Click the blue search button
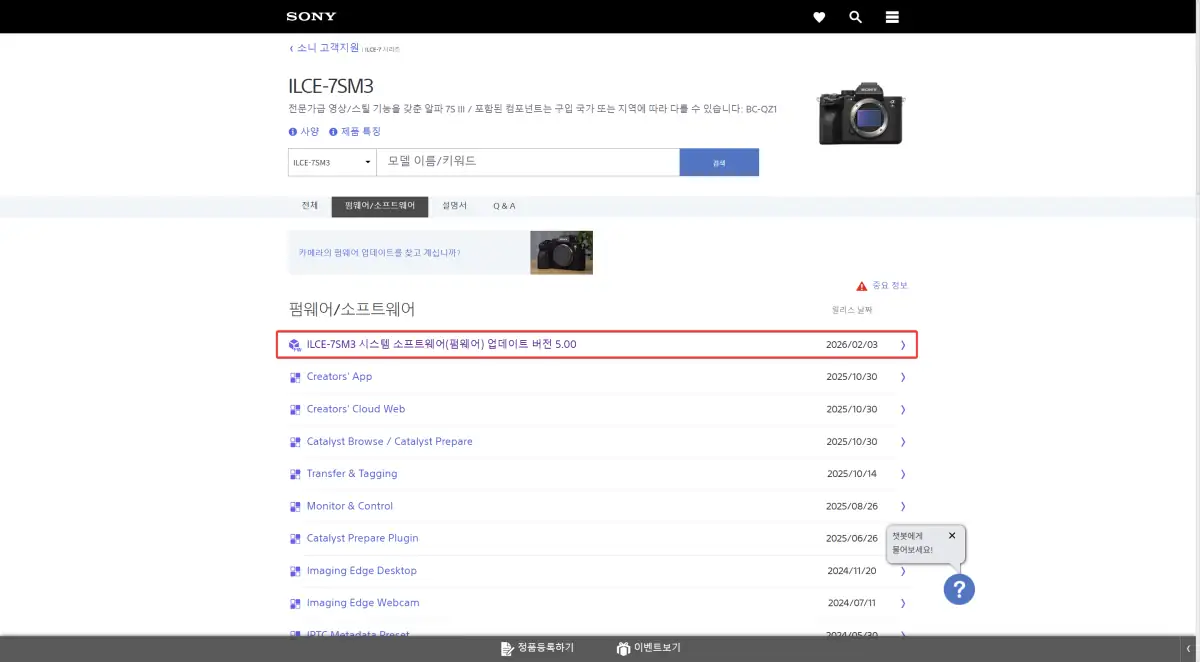 (719, 162)
